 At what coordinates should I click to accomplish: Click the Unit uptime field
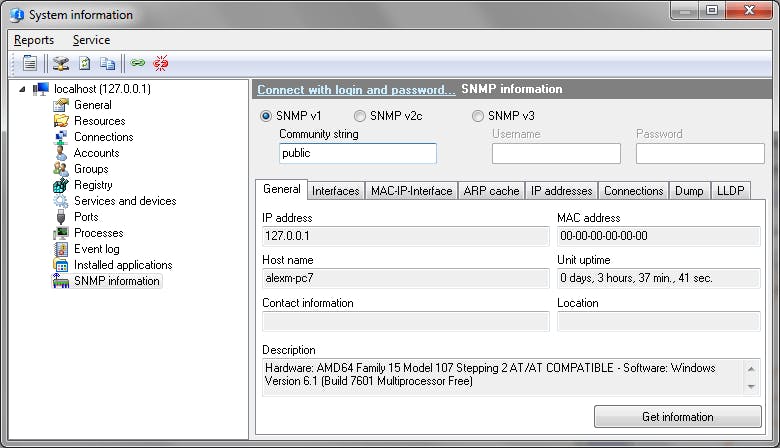[x=659, y=278]
